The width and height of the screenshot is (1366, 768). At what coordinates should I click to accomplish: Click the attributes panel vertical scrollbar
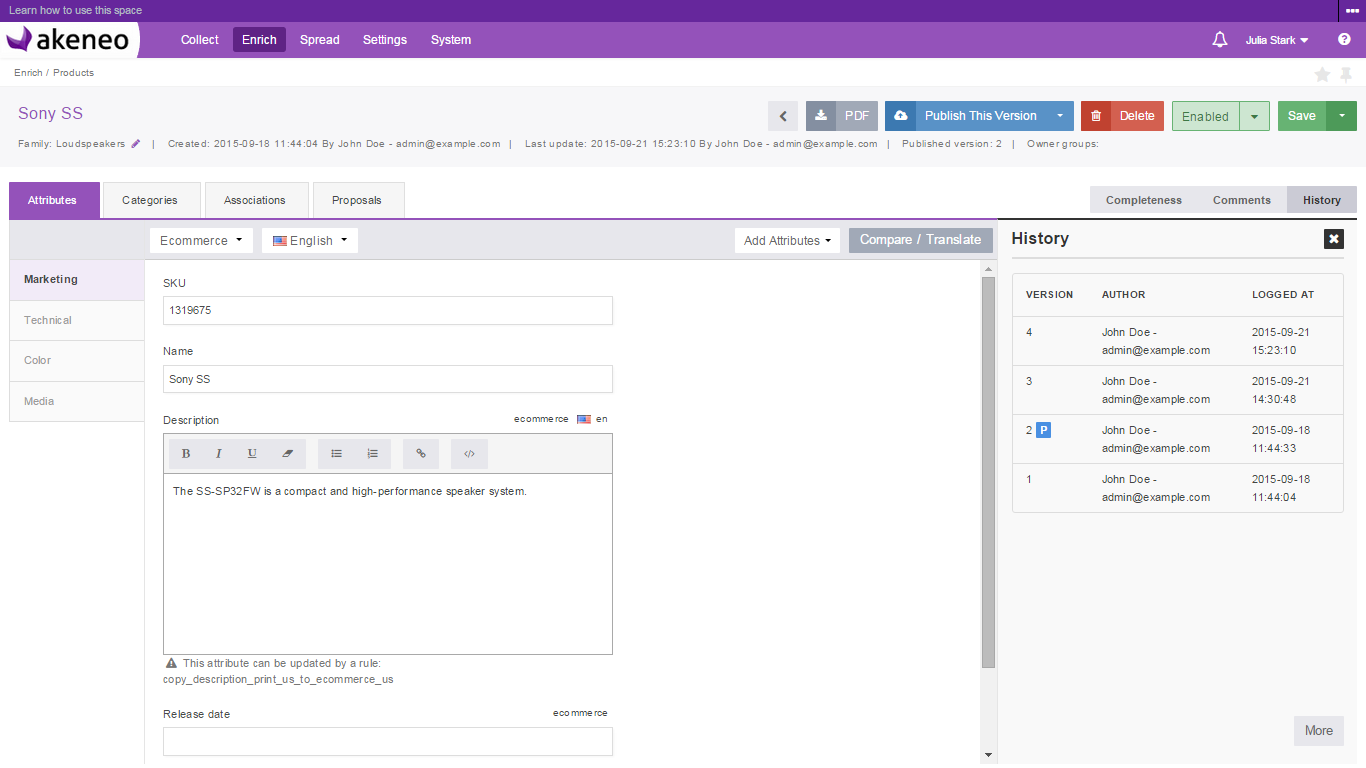[989, 472]
